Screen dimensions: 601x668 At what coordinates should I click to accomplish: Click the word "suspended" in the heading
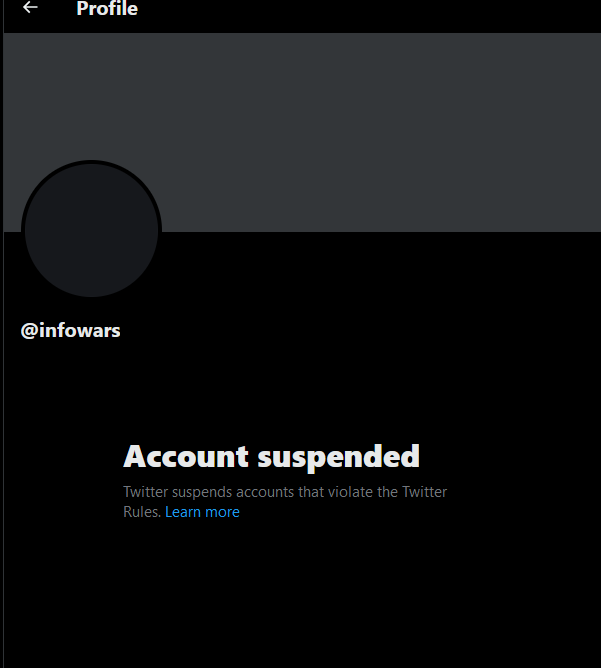point(339,458)
